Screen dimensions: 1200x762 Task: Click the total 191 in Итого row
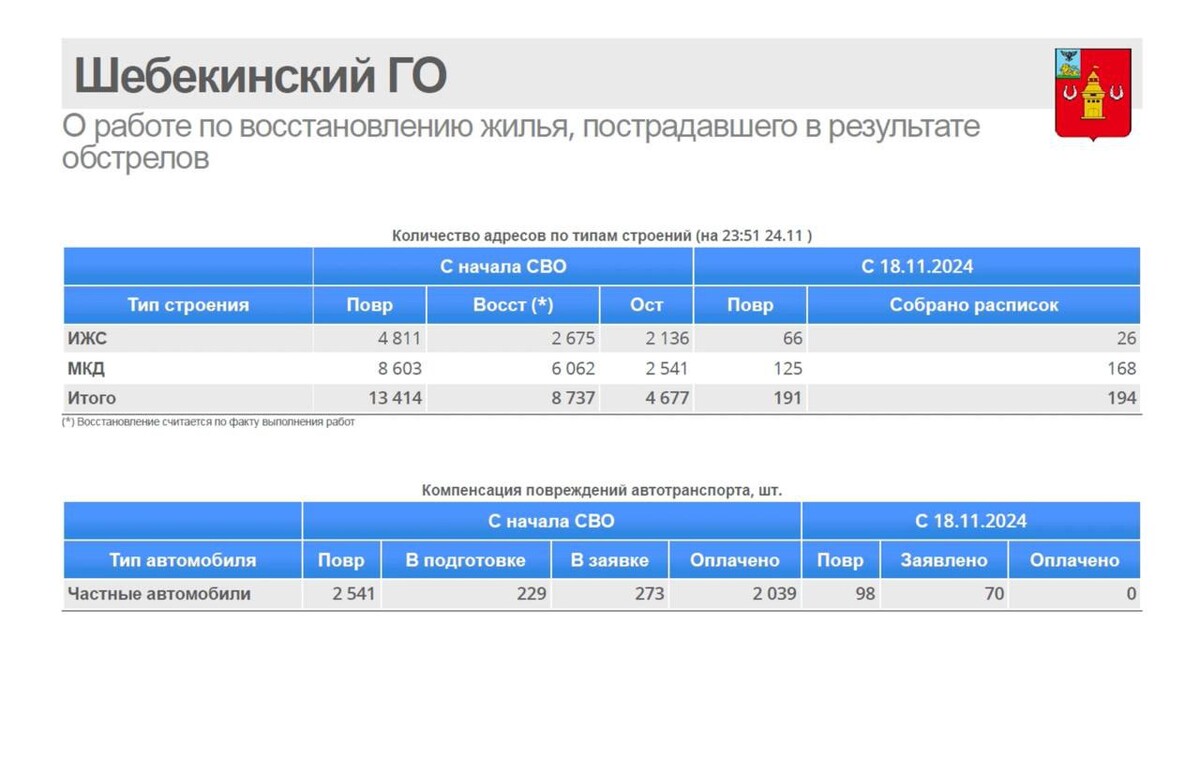tap(787, 398)
